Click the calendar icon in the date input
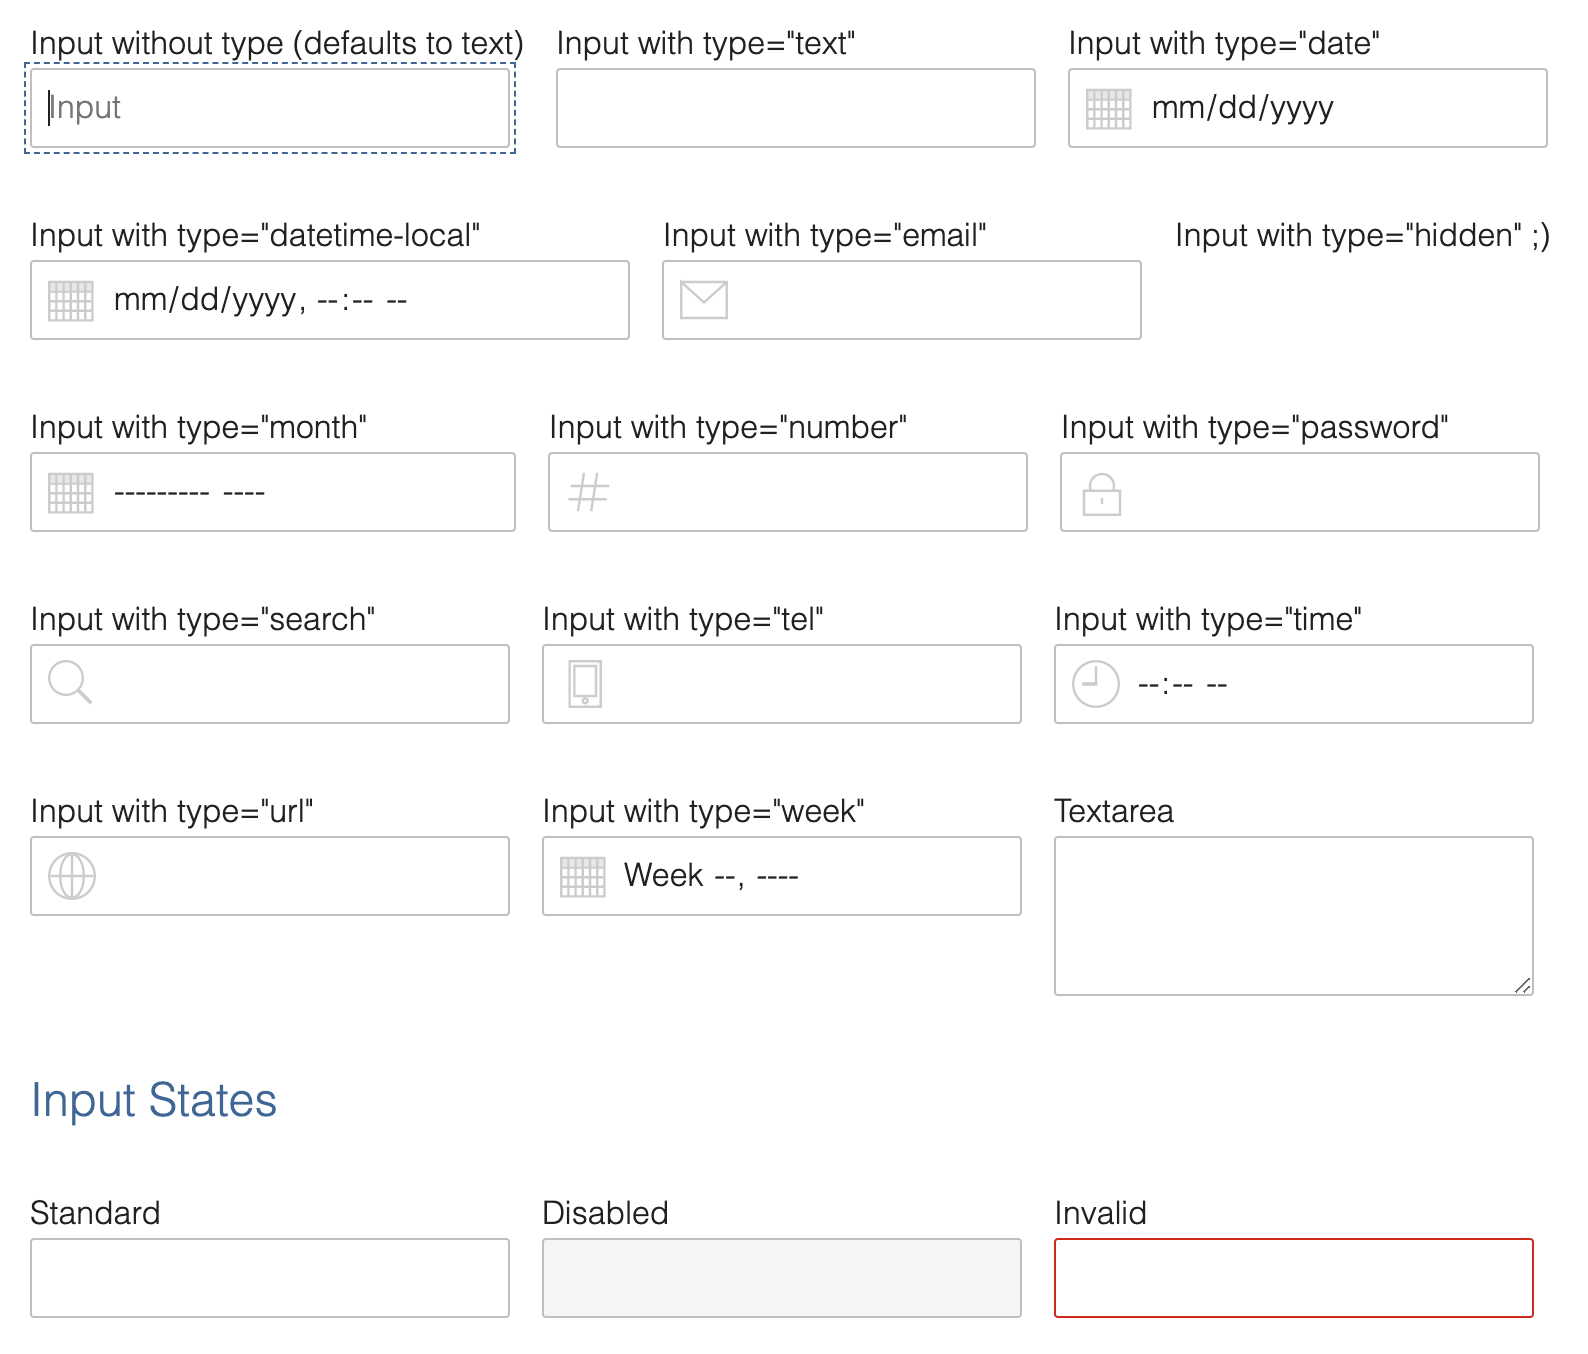The image size is (1588, 1354). tap(1108, 109)
